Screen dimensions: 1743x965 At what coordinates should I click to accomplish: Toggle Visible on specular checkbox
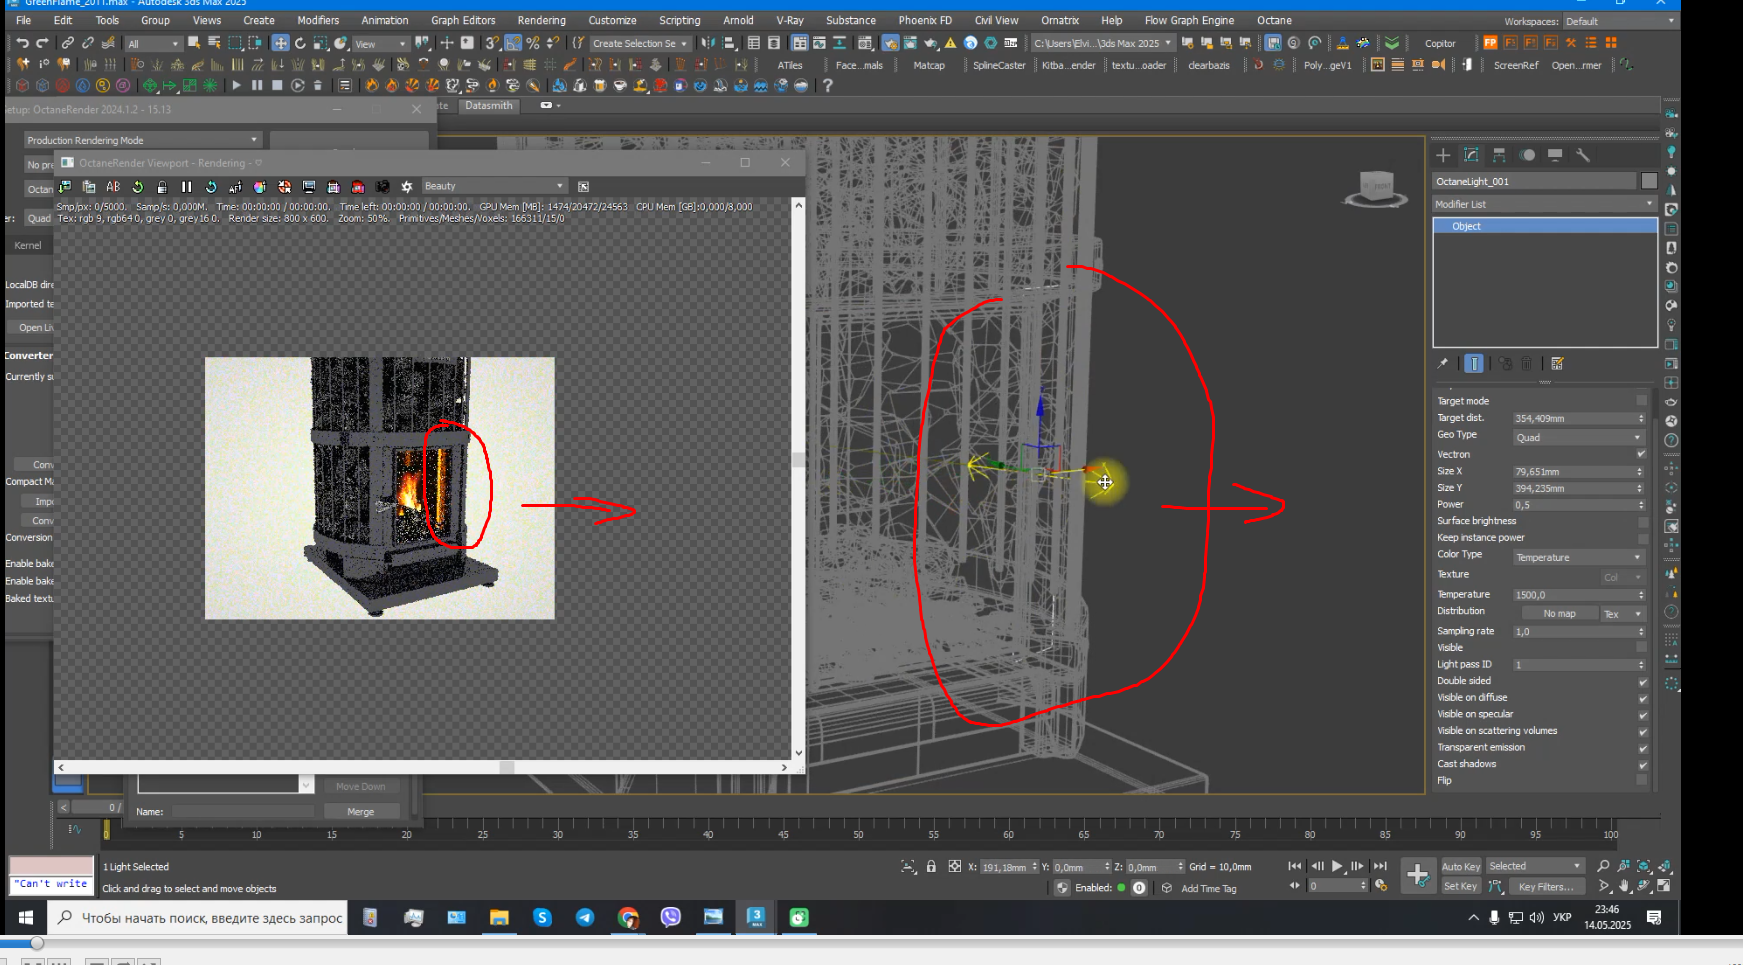point(1642,715)
